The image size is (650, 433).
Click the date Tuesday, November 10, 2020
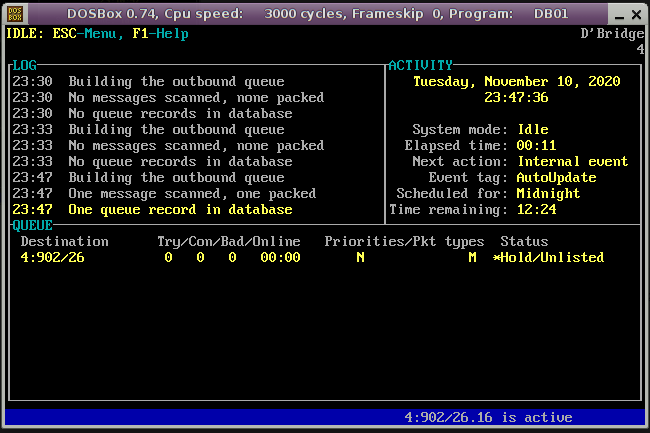516,82
